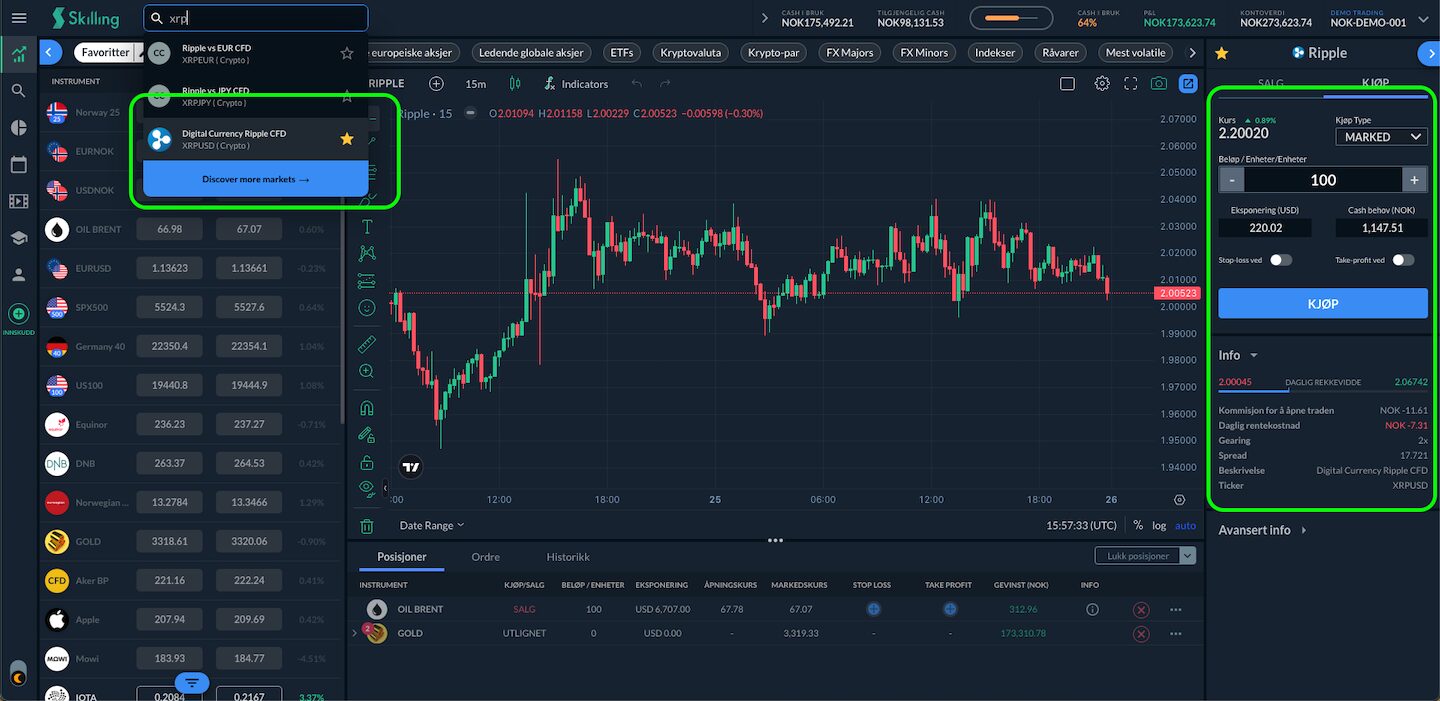Toggle the lock all drawings icon

pos(367,462)
